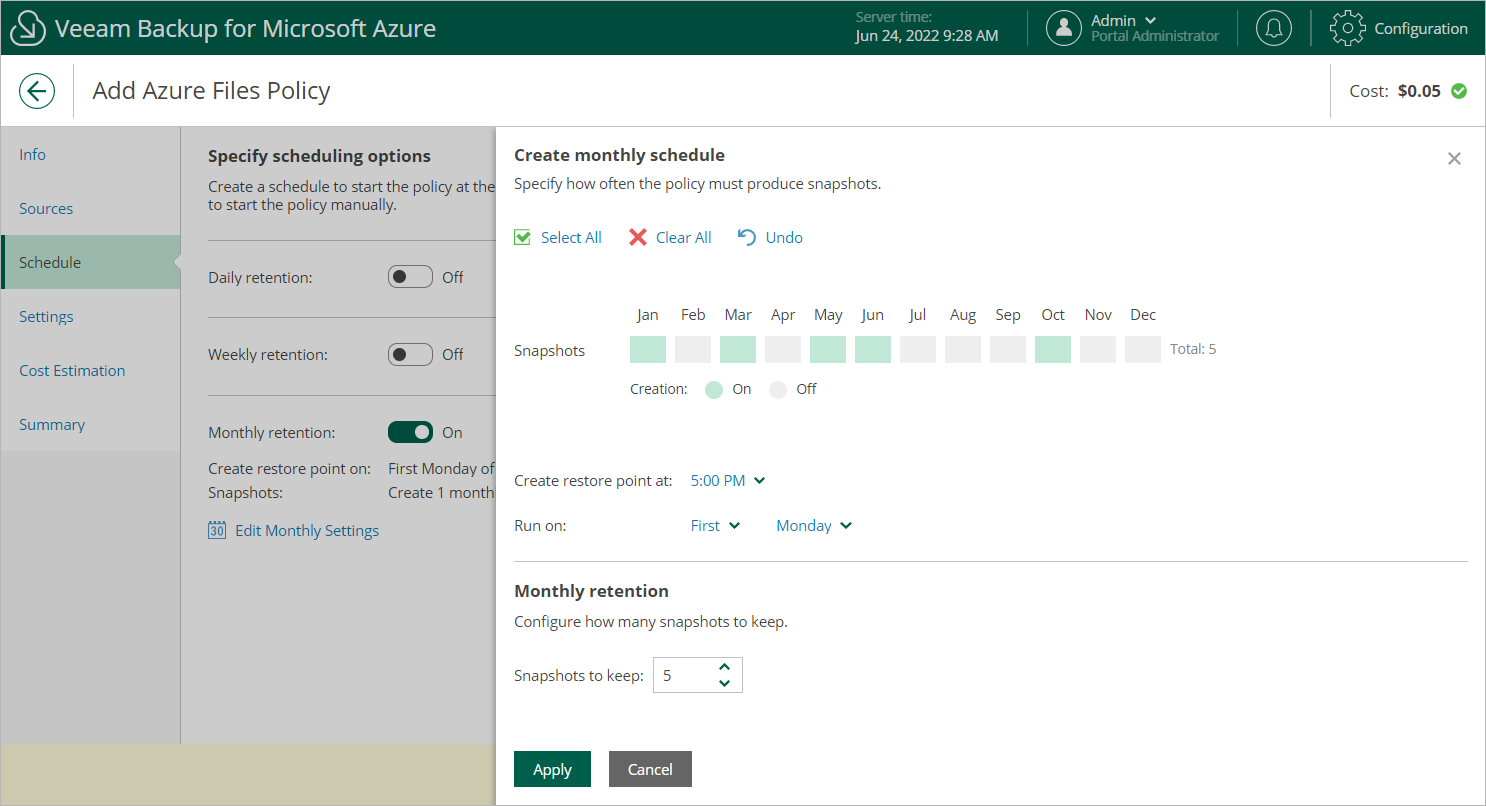Viewport: 1486px width, 806px height.
Task: Turn on Daily retention toggle
Action: (x=410, y=277)
